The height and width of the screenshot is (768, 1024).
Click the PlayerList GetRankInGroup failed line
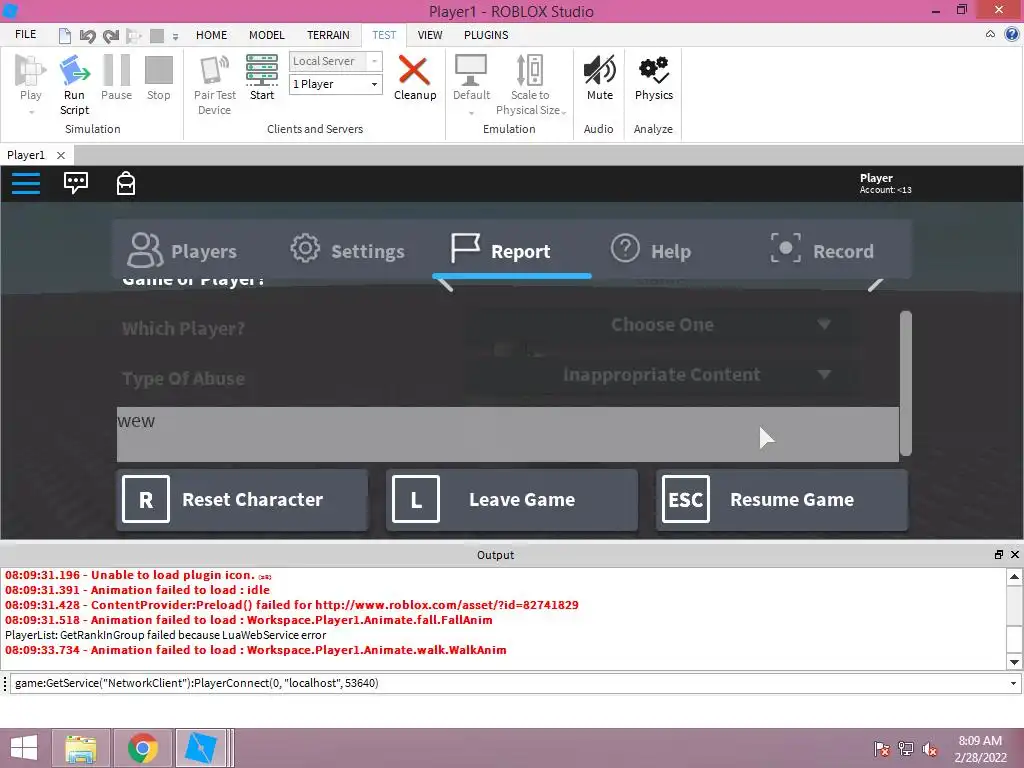pos(165,635)
